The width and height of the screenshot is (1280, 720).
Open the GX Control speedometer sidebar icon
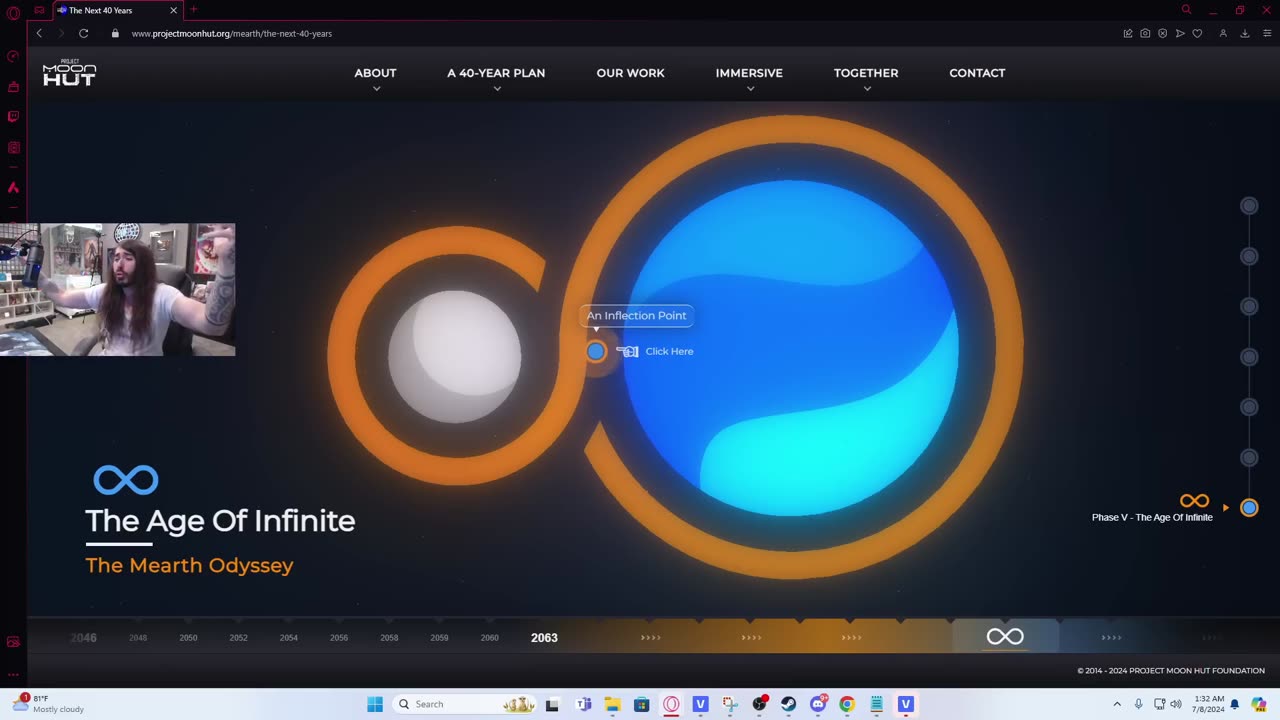point(13,56)
